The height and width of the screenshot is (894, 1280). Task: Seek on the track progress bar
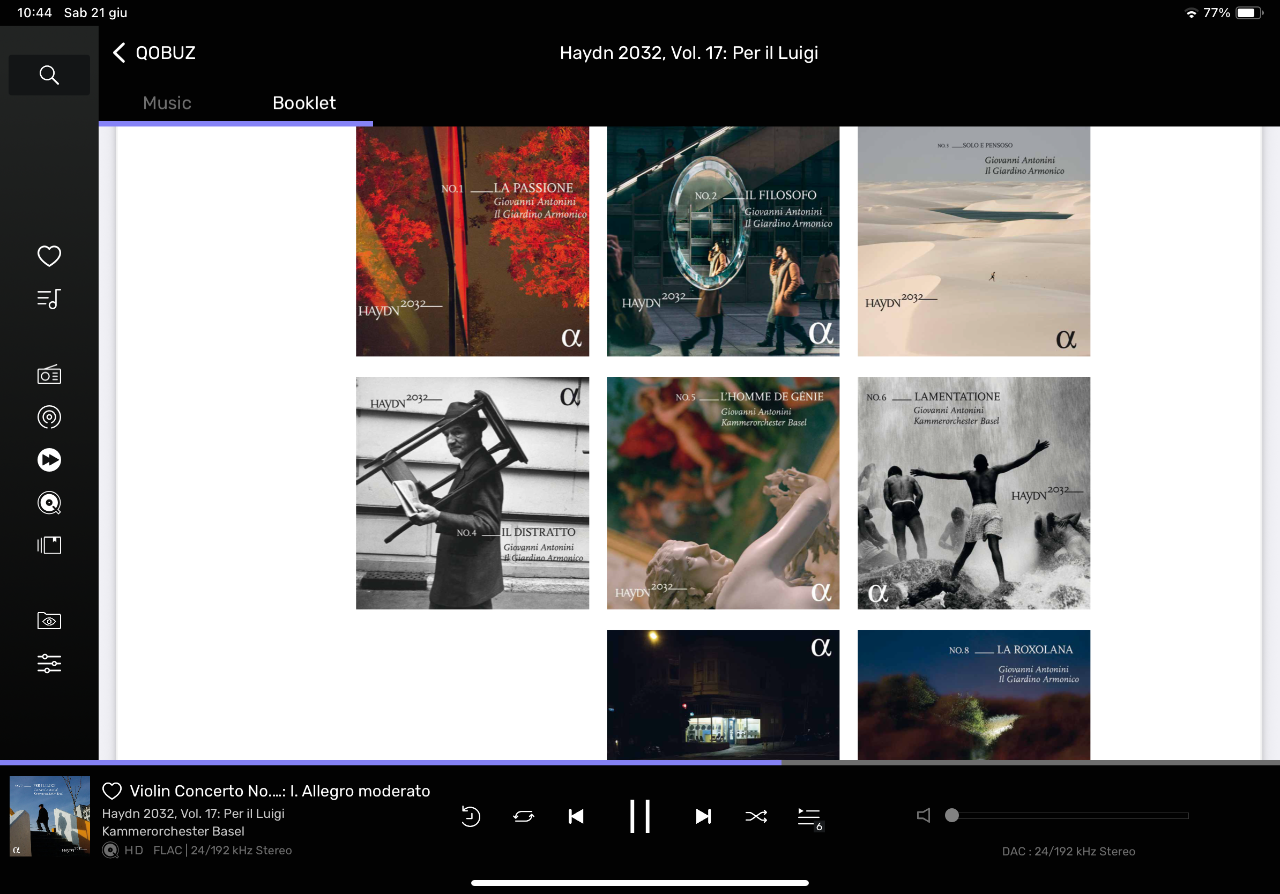pyautogui.click(x=640, y=762)
